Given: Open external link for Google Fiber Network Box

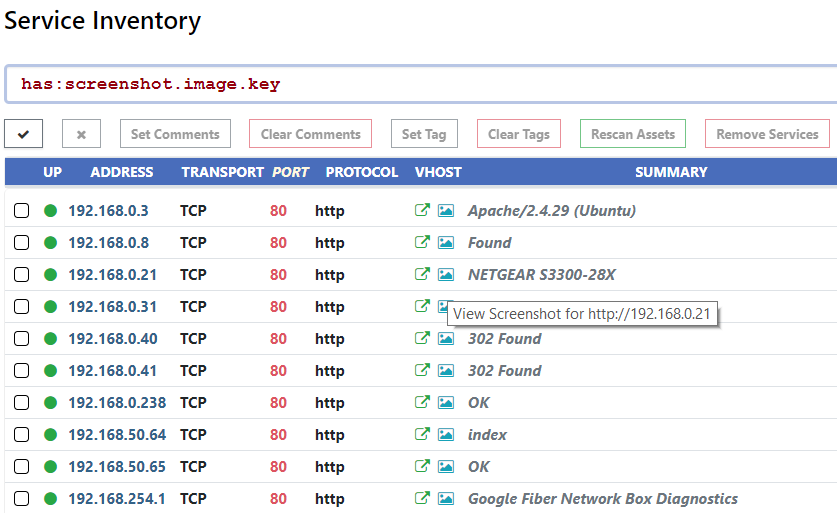Looking at the screenshot, I should pos(422,498).
